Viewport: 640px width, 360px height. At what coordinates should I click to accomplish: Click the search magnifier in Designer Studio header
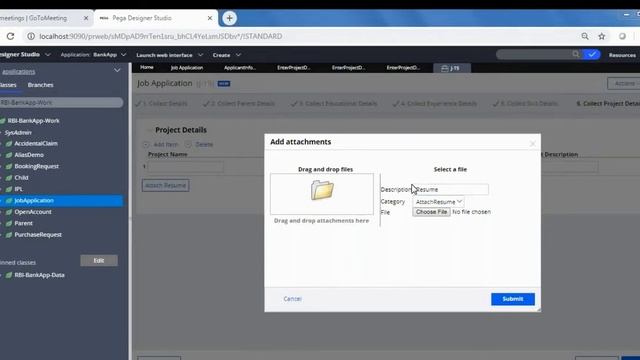pyautogui.click(x=576, y=54)
